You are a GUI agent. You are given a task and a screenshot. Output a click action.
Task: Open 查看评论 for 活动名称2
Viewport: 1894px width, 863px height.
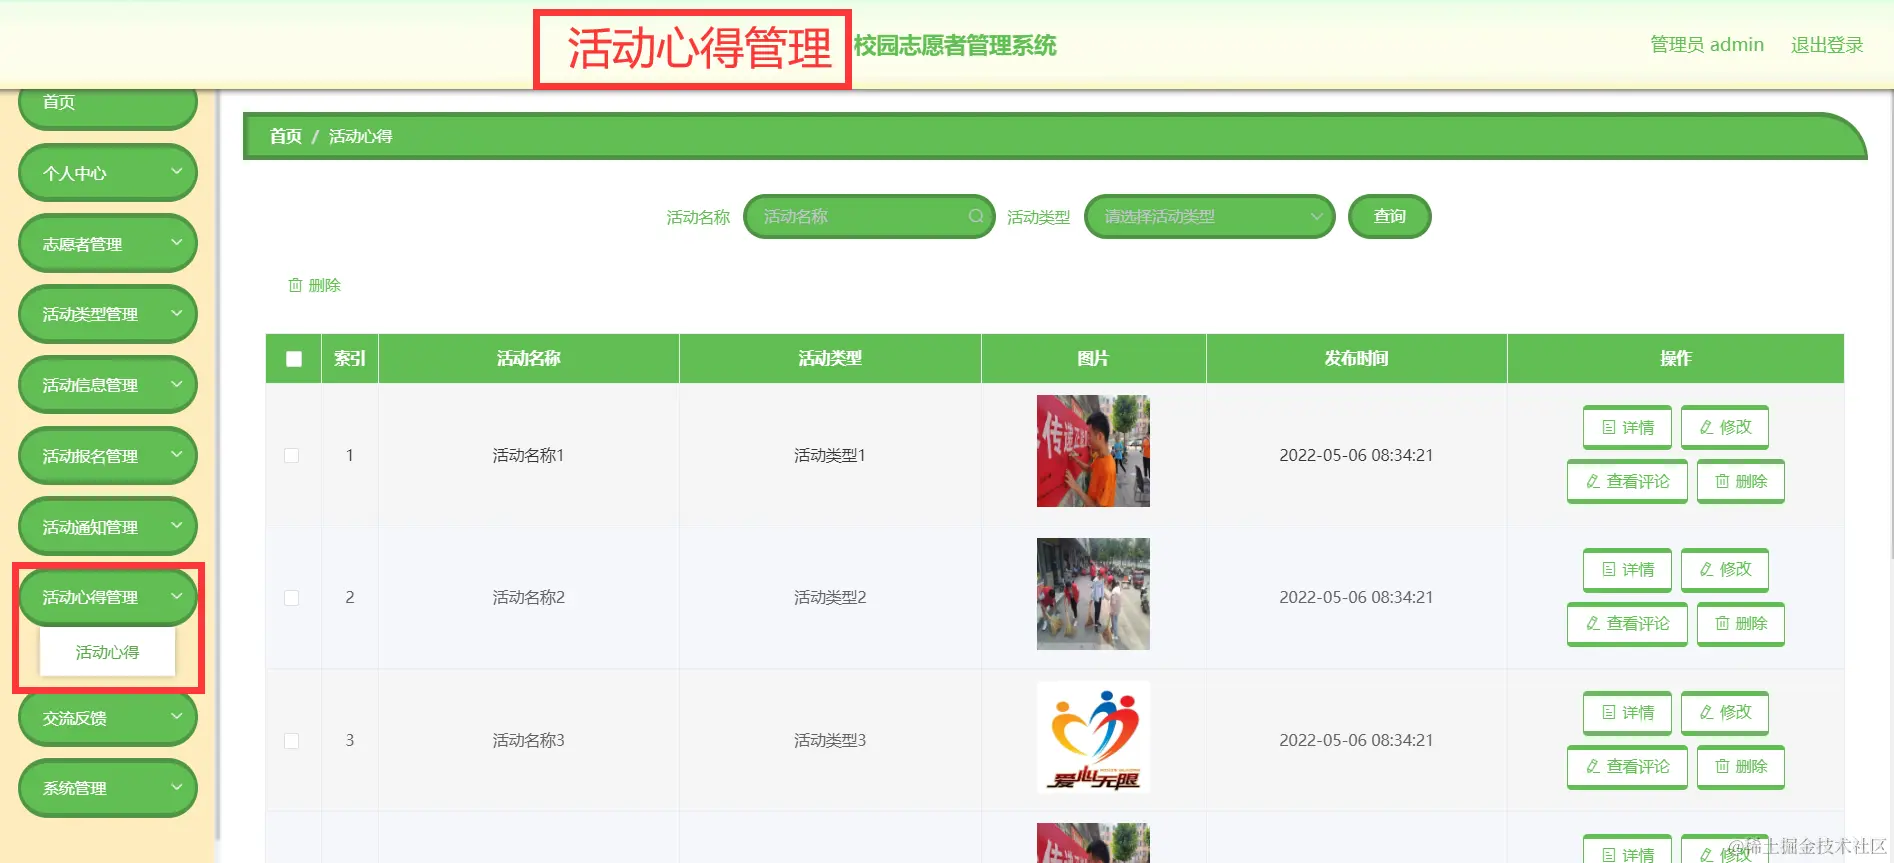point(1627,624)
